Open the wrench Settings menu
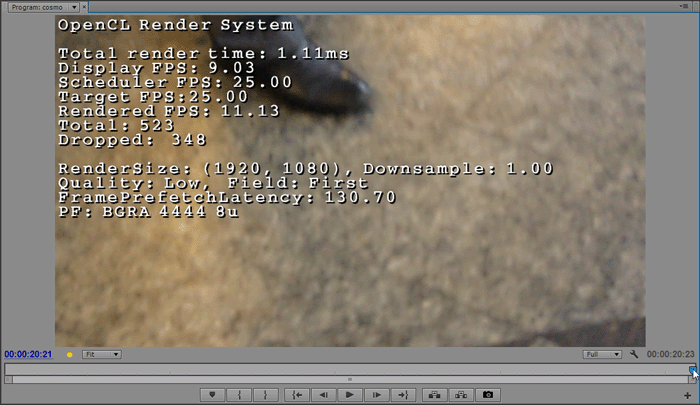 (634, 354)
